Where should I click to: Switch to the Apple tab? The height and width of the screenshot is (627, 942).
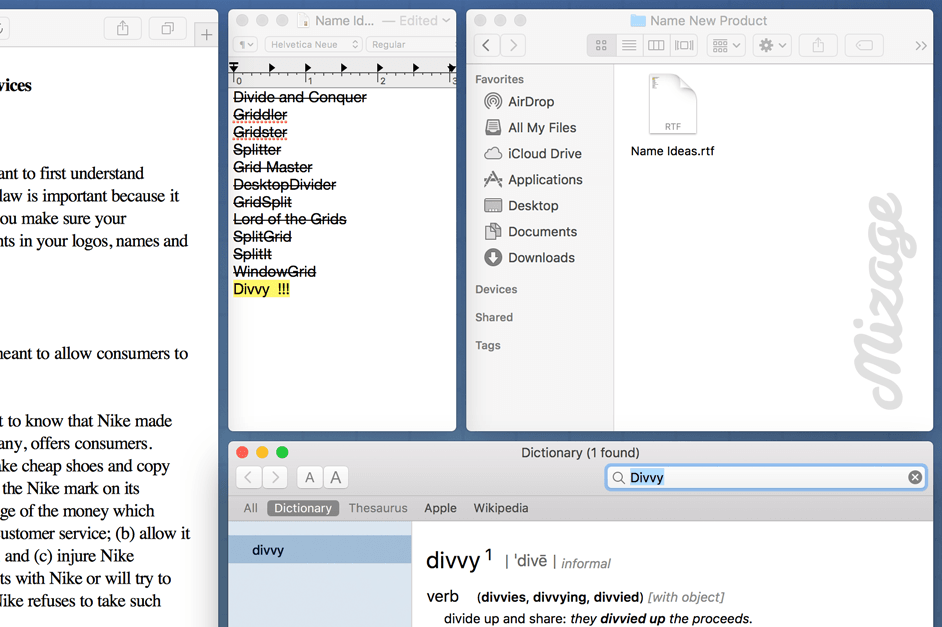[440, 508]
